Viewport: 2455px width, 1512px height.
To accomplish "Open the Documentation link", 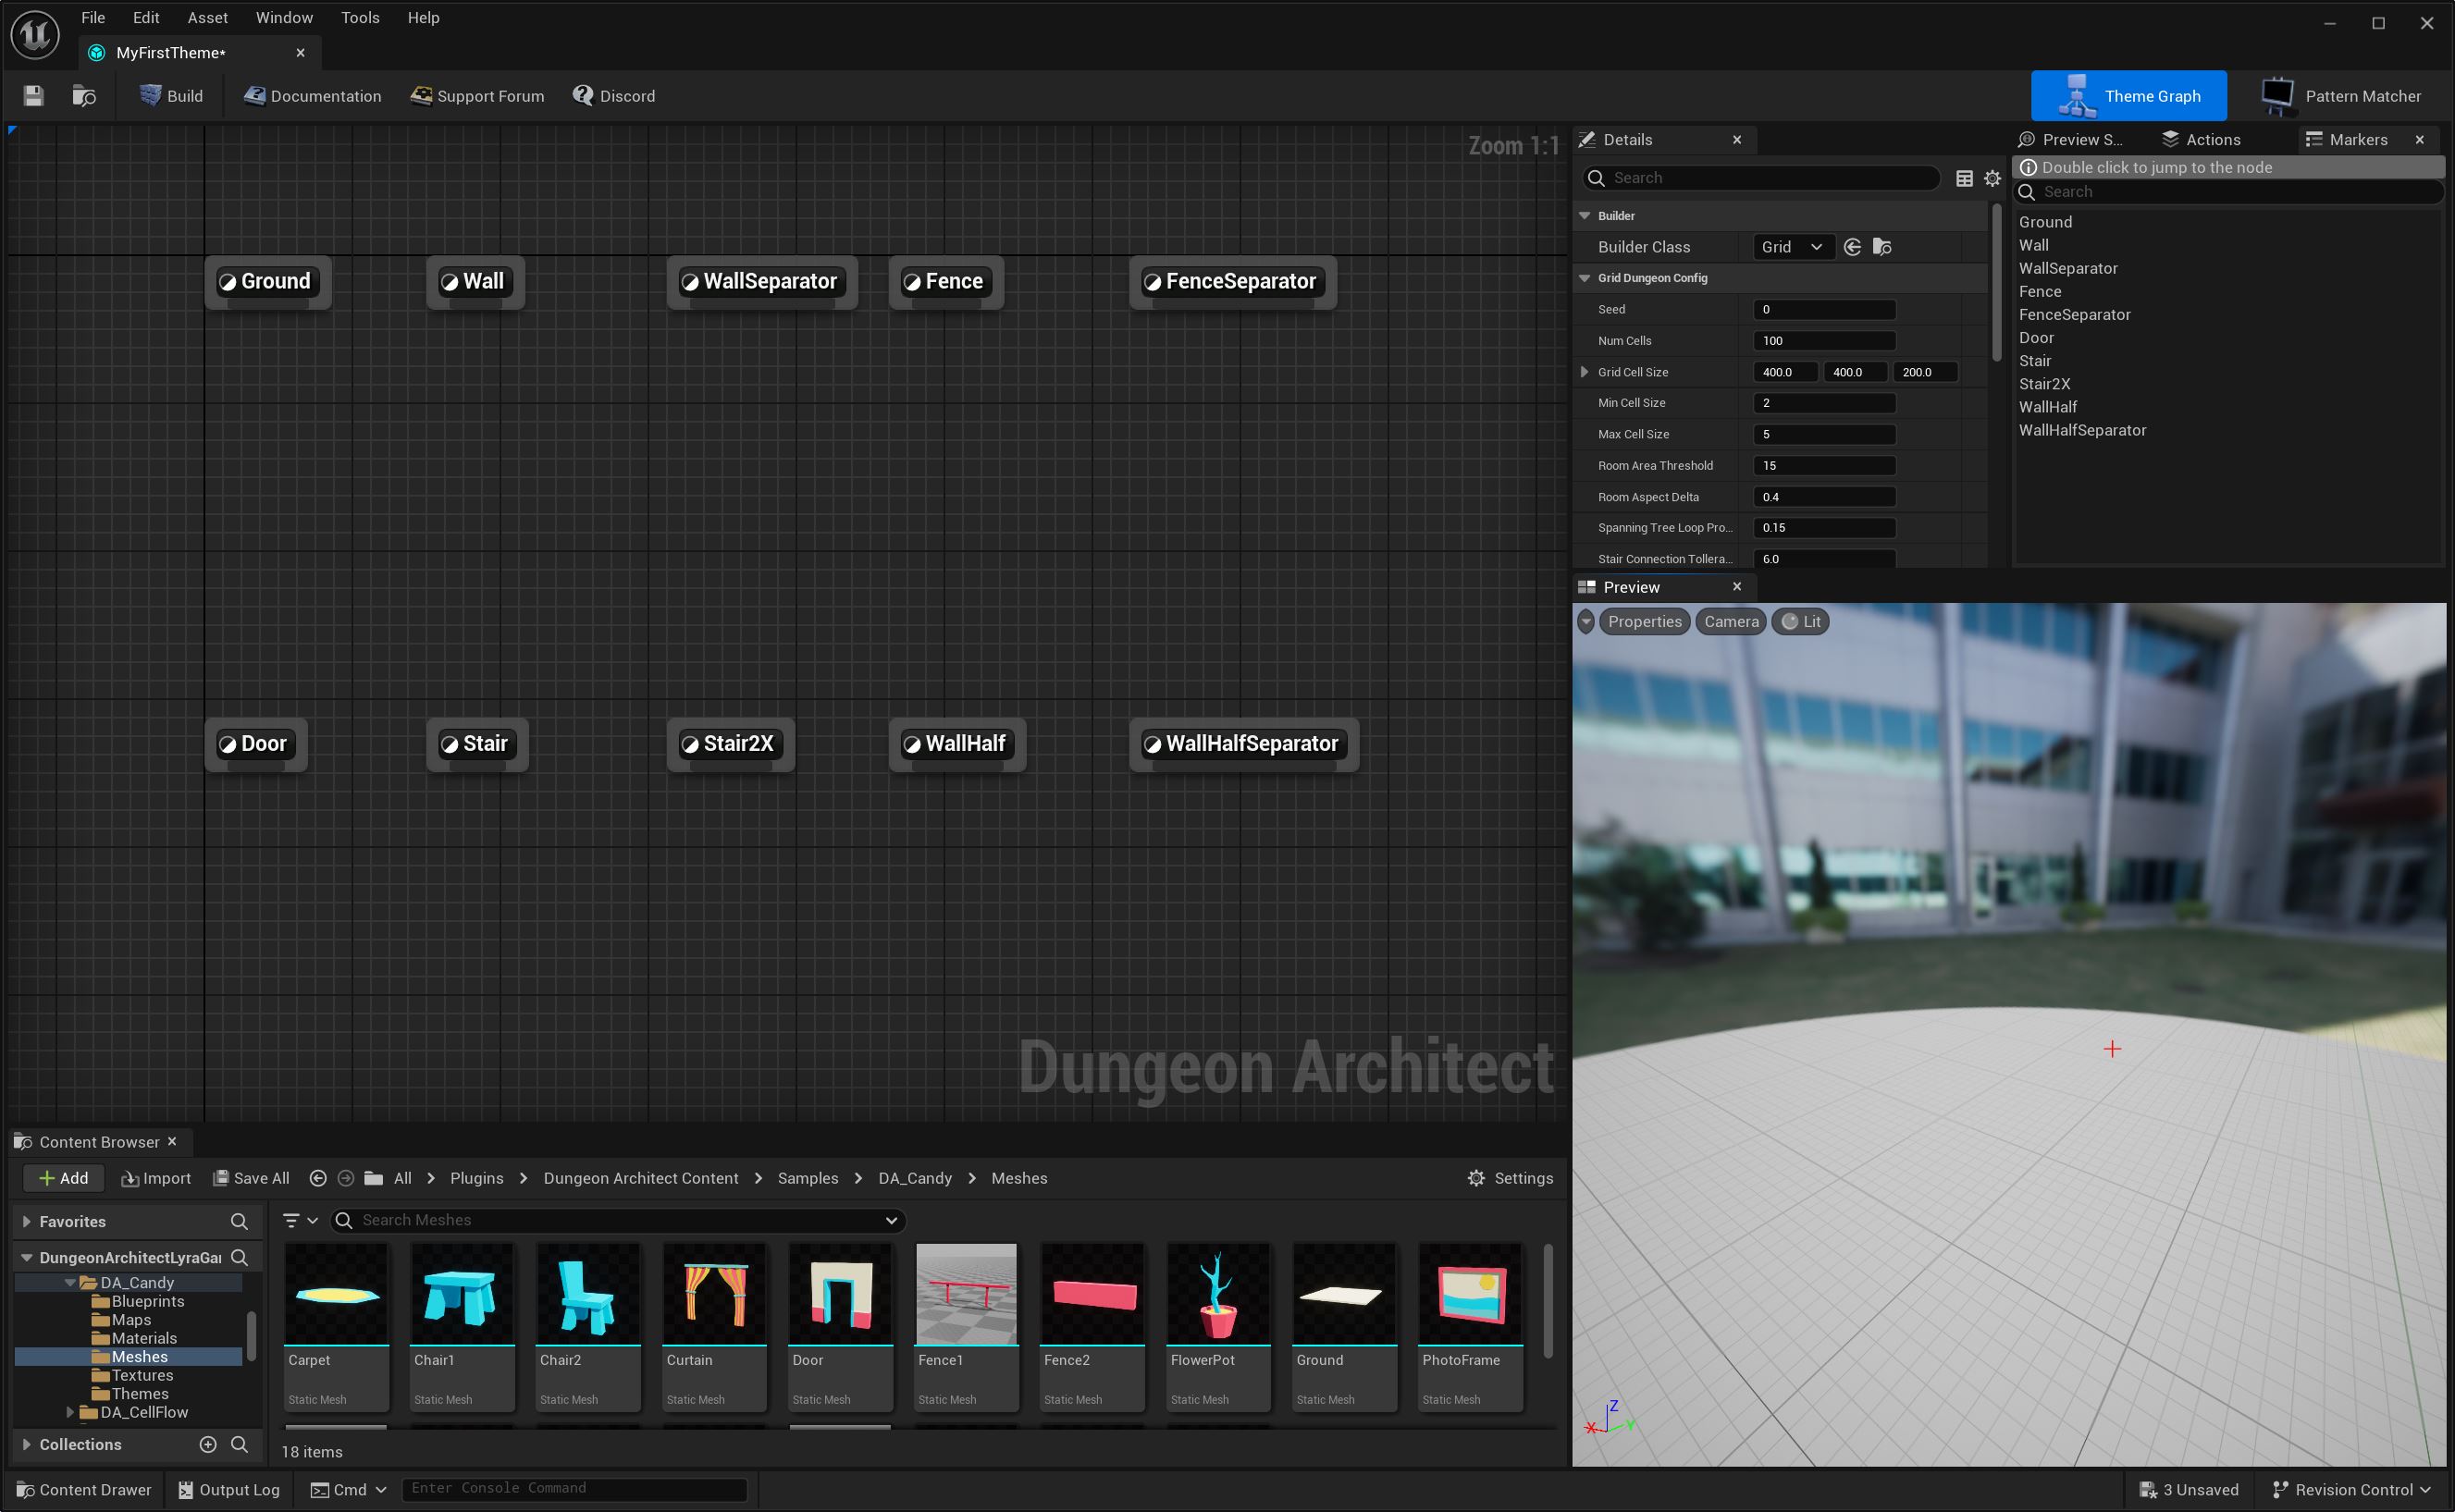I will tap(312, 96).
